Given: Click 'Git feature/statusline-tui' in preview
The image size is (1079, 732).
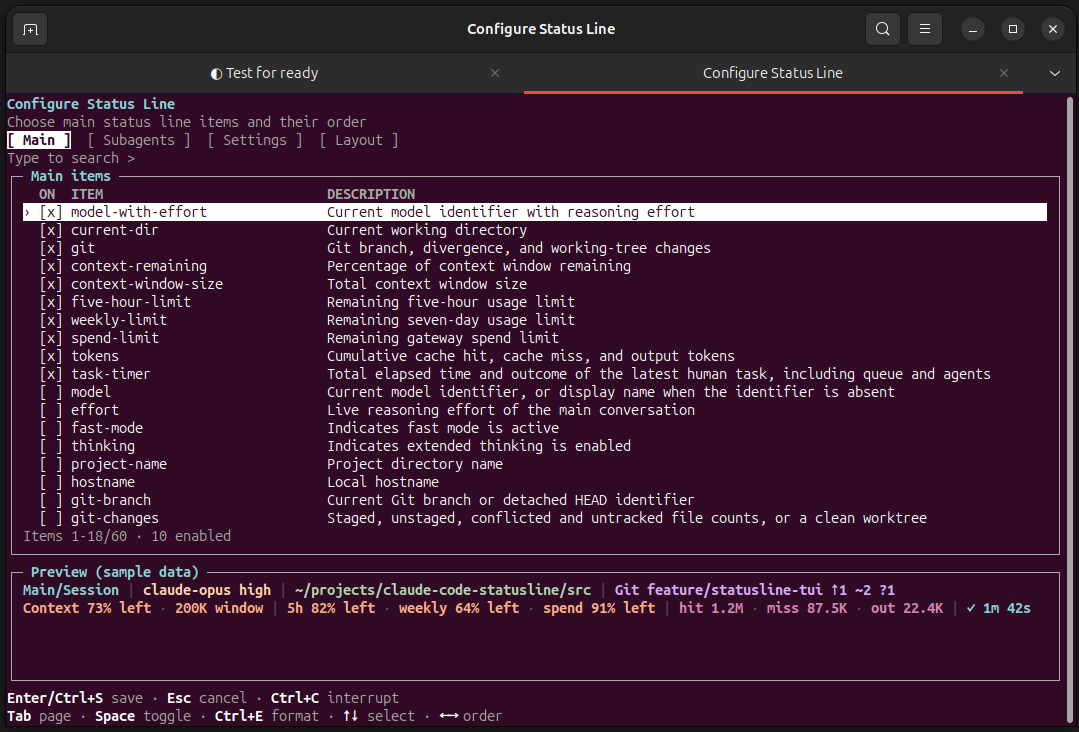Looking at the screenshot, I should pyautogui.click(x=718, y=590).
